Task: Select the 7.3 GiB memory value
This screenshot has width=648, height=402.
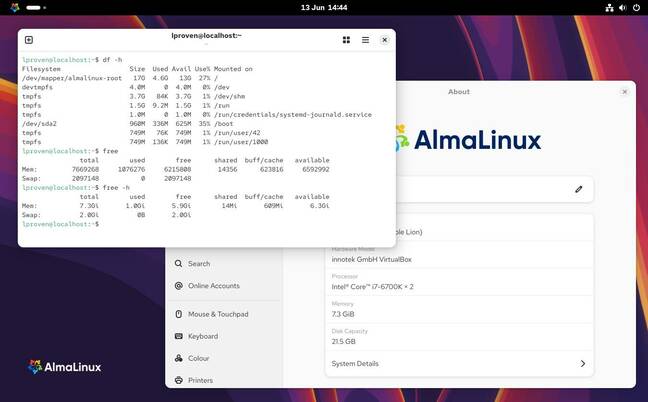Action: pyautogui.click(x=343, y=314)
